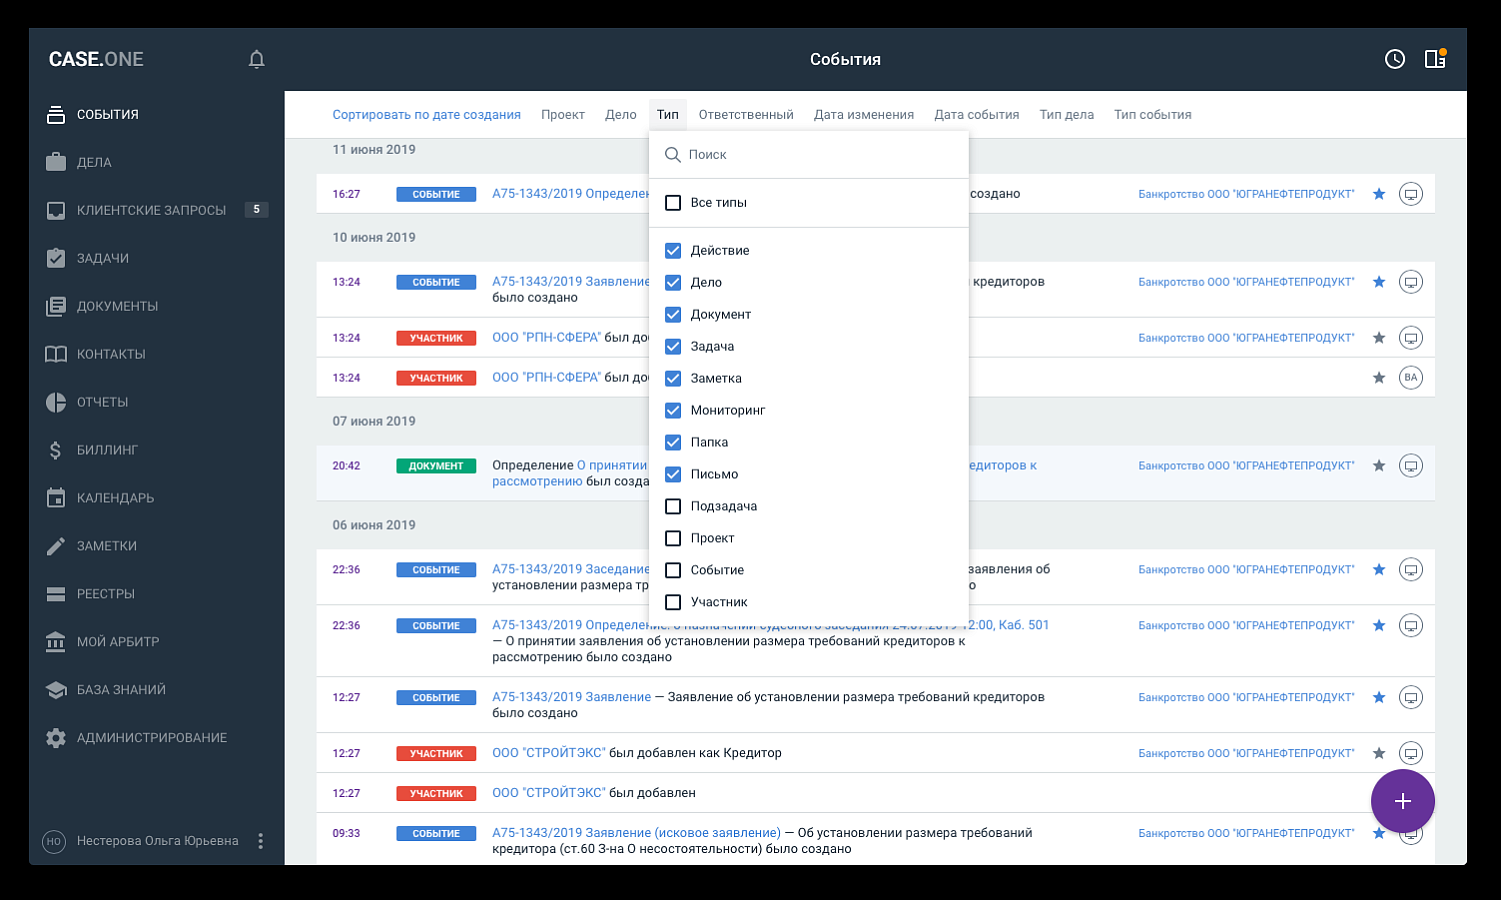This screenshot has height=900, width=1501.
Task: Click the purple plus add button
Action: tap(1403, 801)
